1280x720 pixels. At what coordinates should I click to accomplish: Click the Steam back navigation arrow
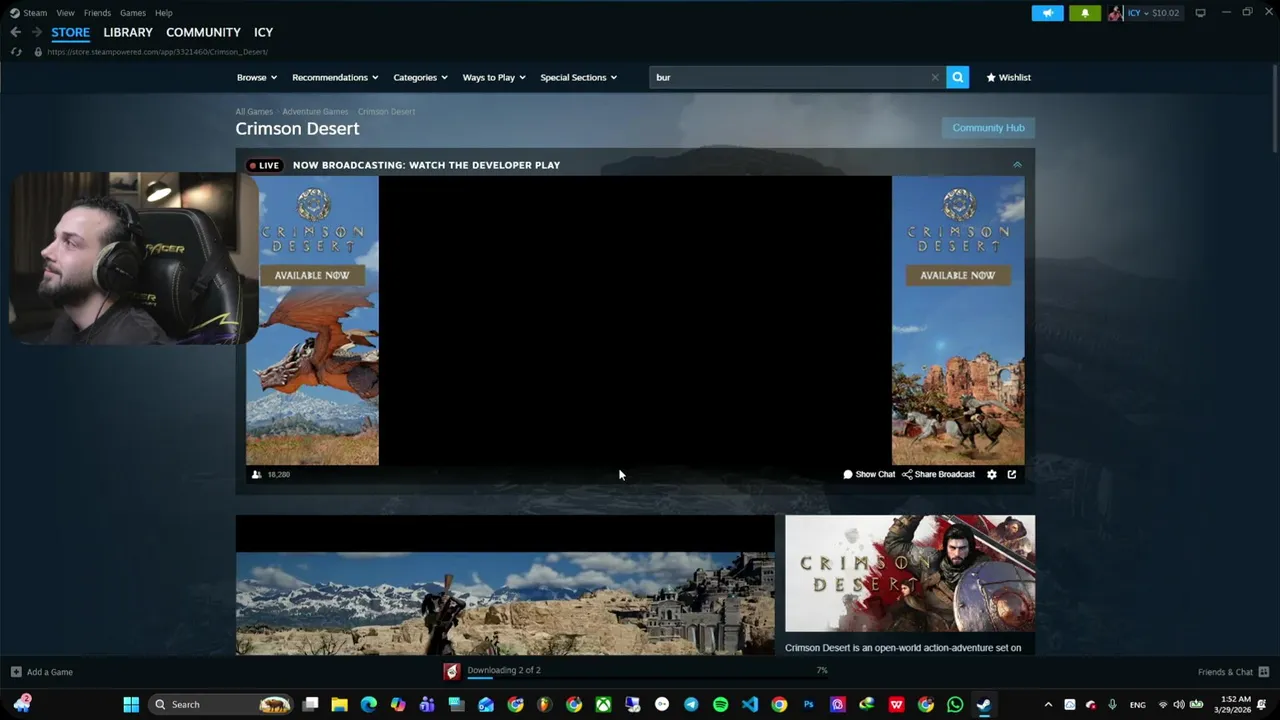[x=15, y=32]
